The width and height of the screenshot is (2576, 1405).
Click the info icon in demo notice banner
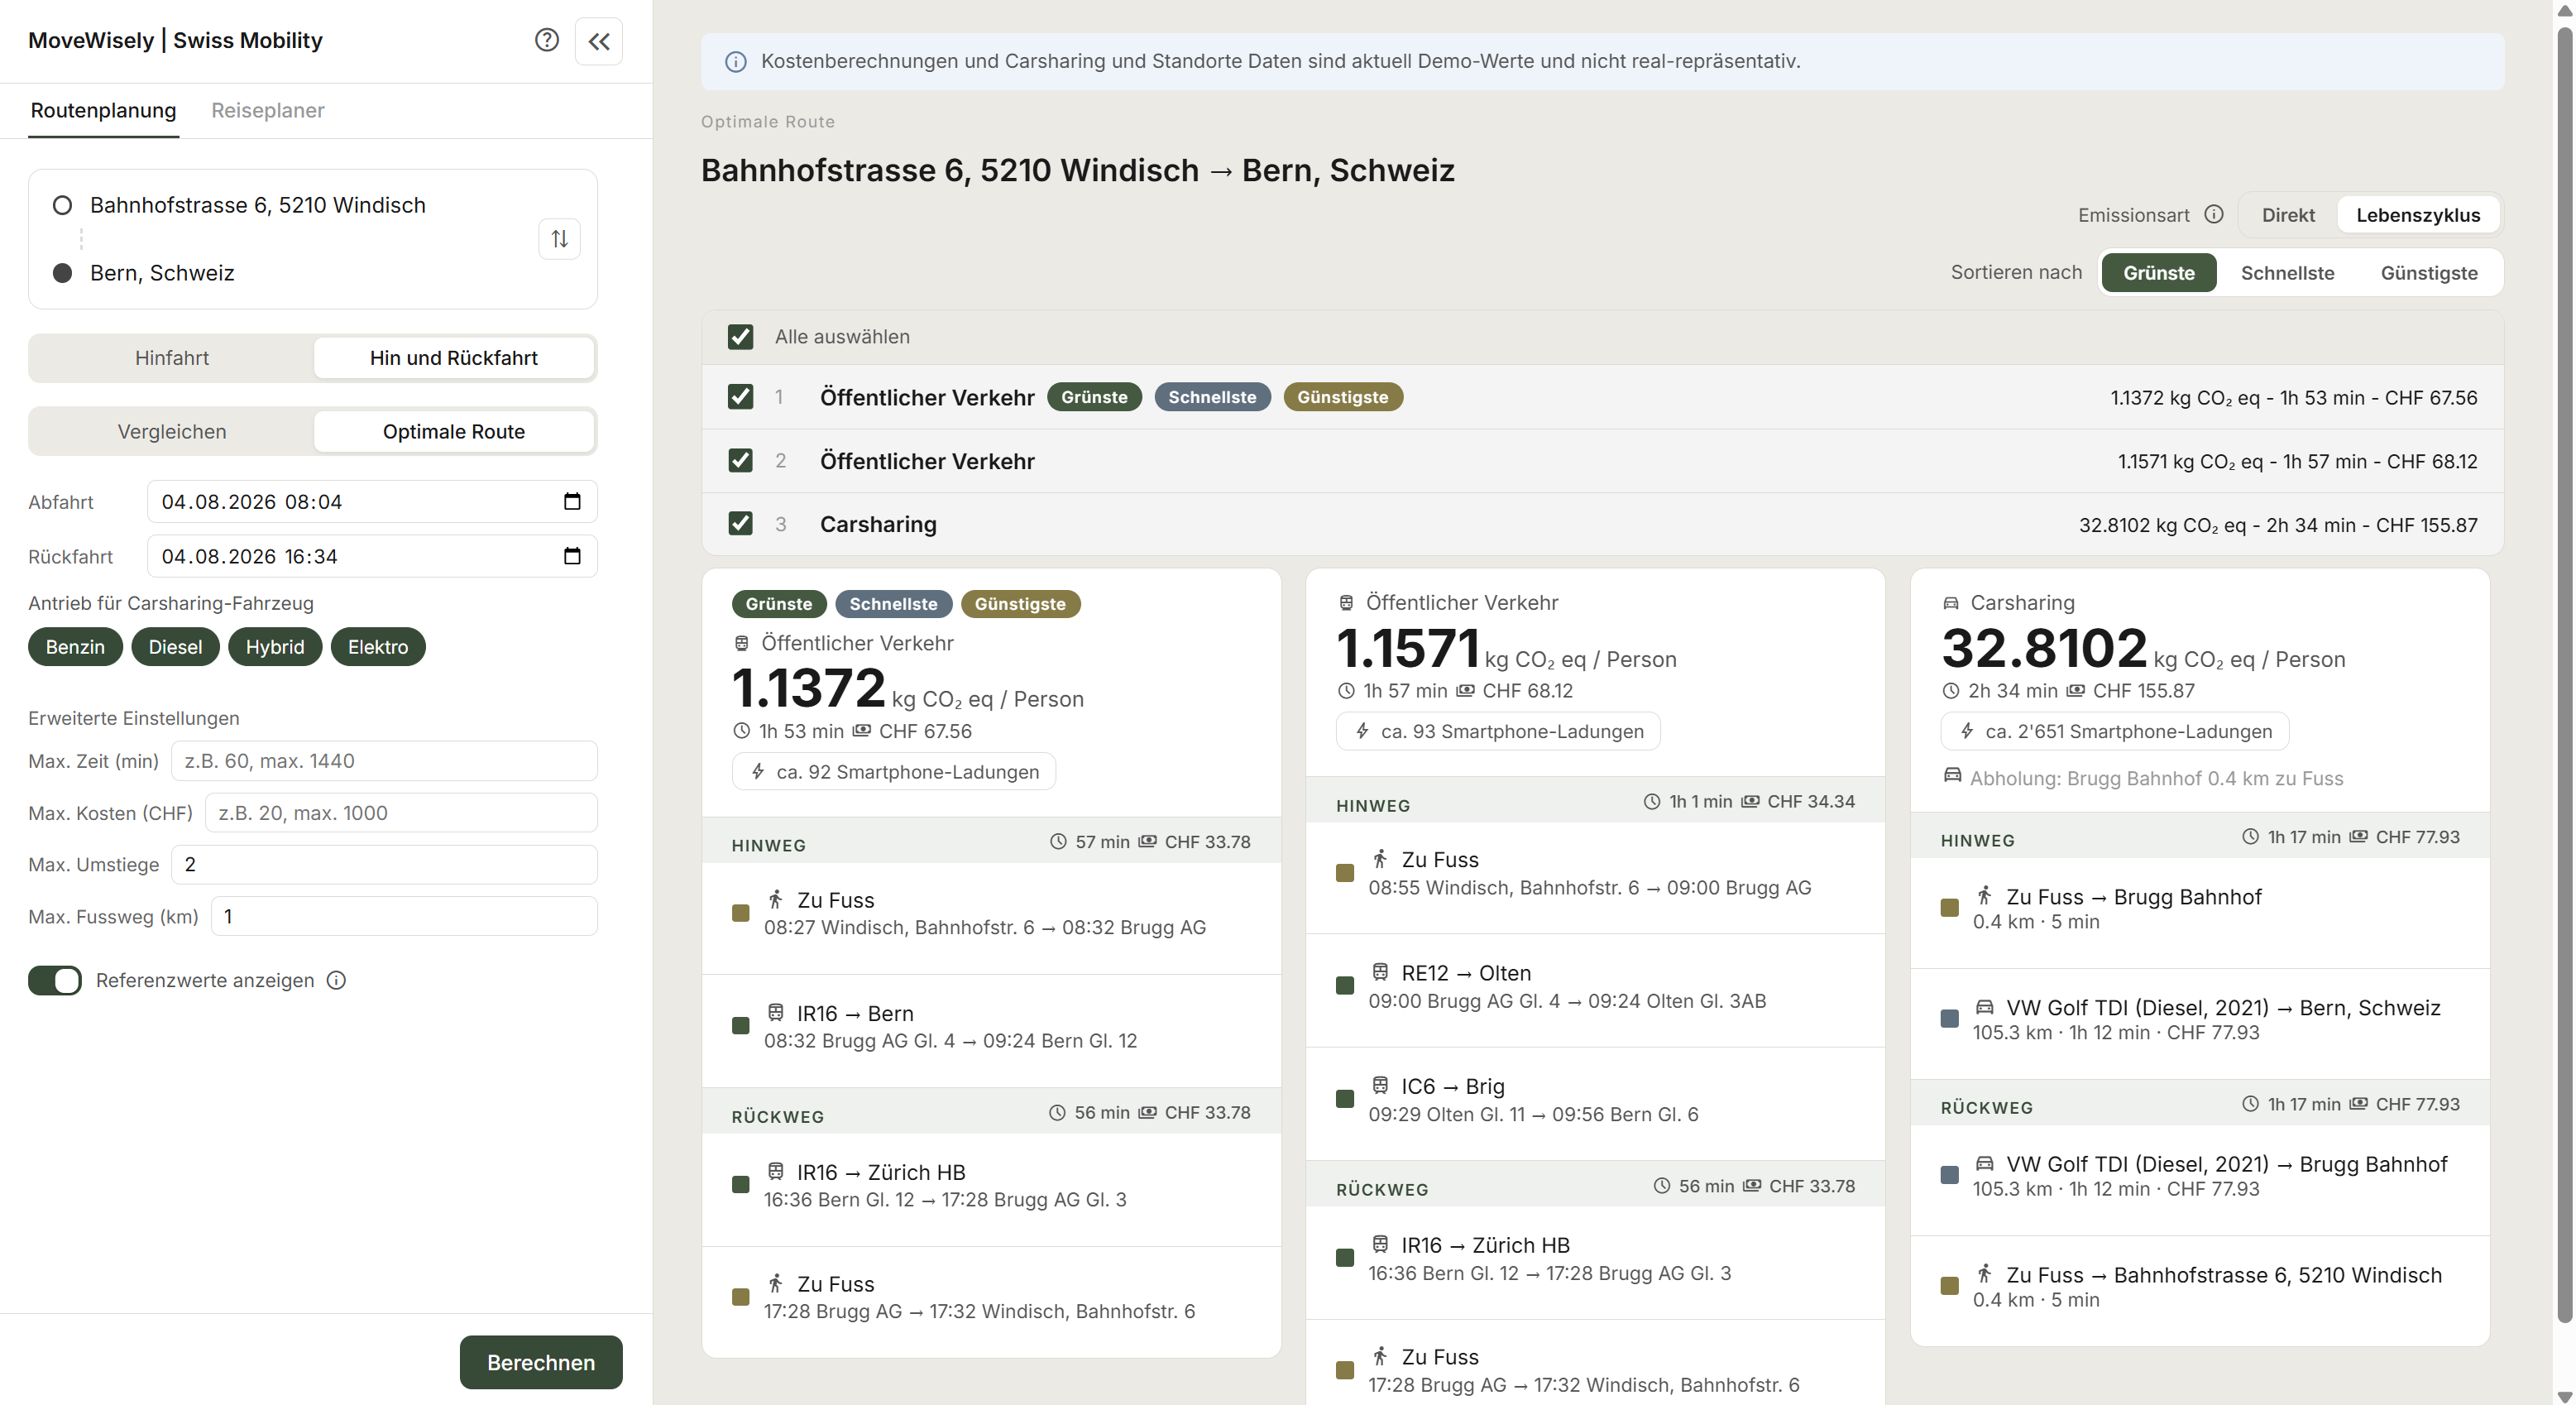tap(735, 62)
